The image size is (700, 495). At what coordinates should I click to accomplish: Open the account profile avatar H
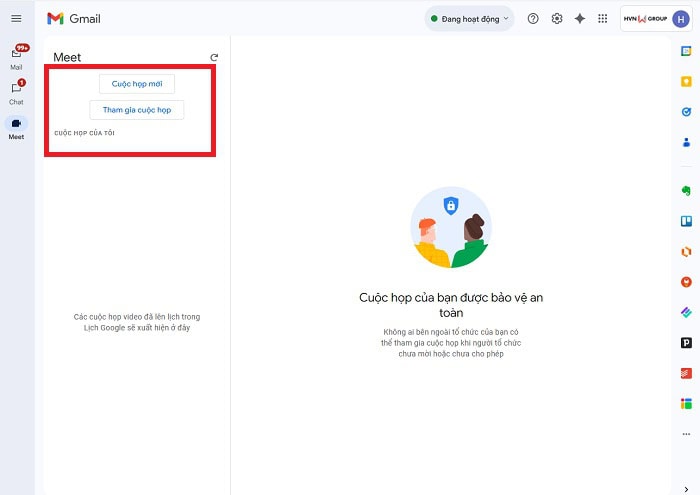[681, 18]
